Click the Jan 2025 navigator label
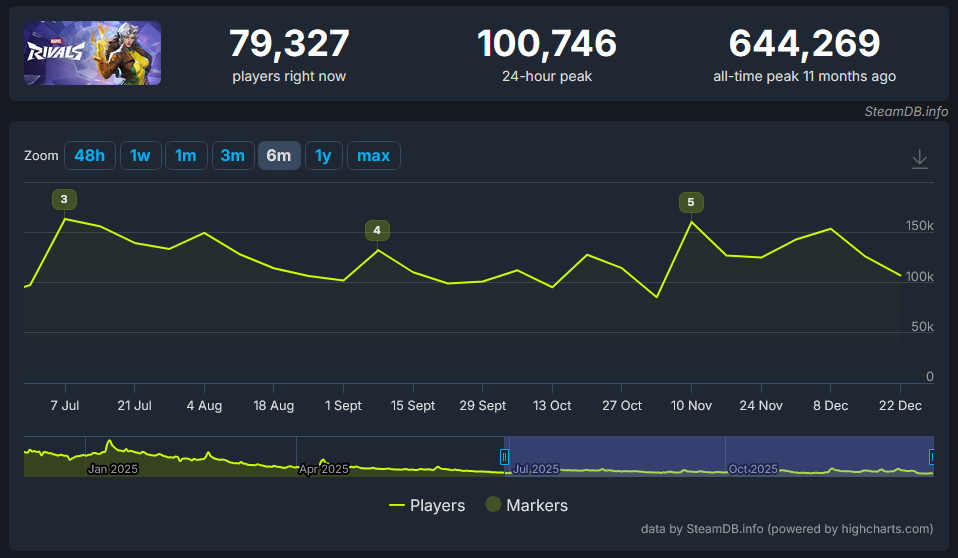Image resolution: width=958 pixels, height=558 pixels. (x=112, y=469)
